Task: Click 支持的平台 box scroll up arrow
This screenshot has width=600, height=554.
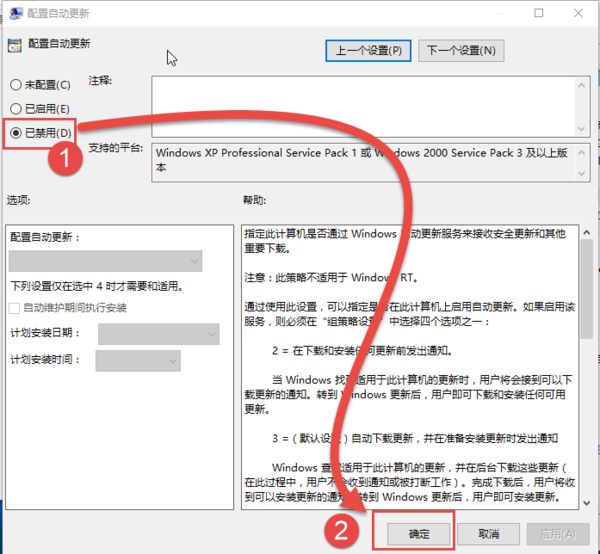Action: (581, 152)
